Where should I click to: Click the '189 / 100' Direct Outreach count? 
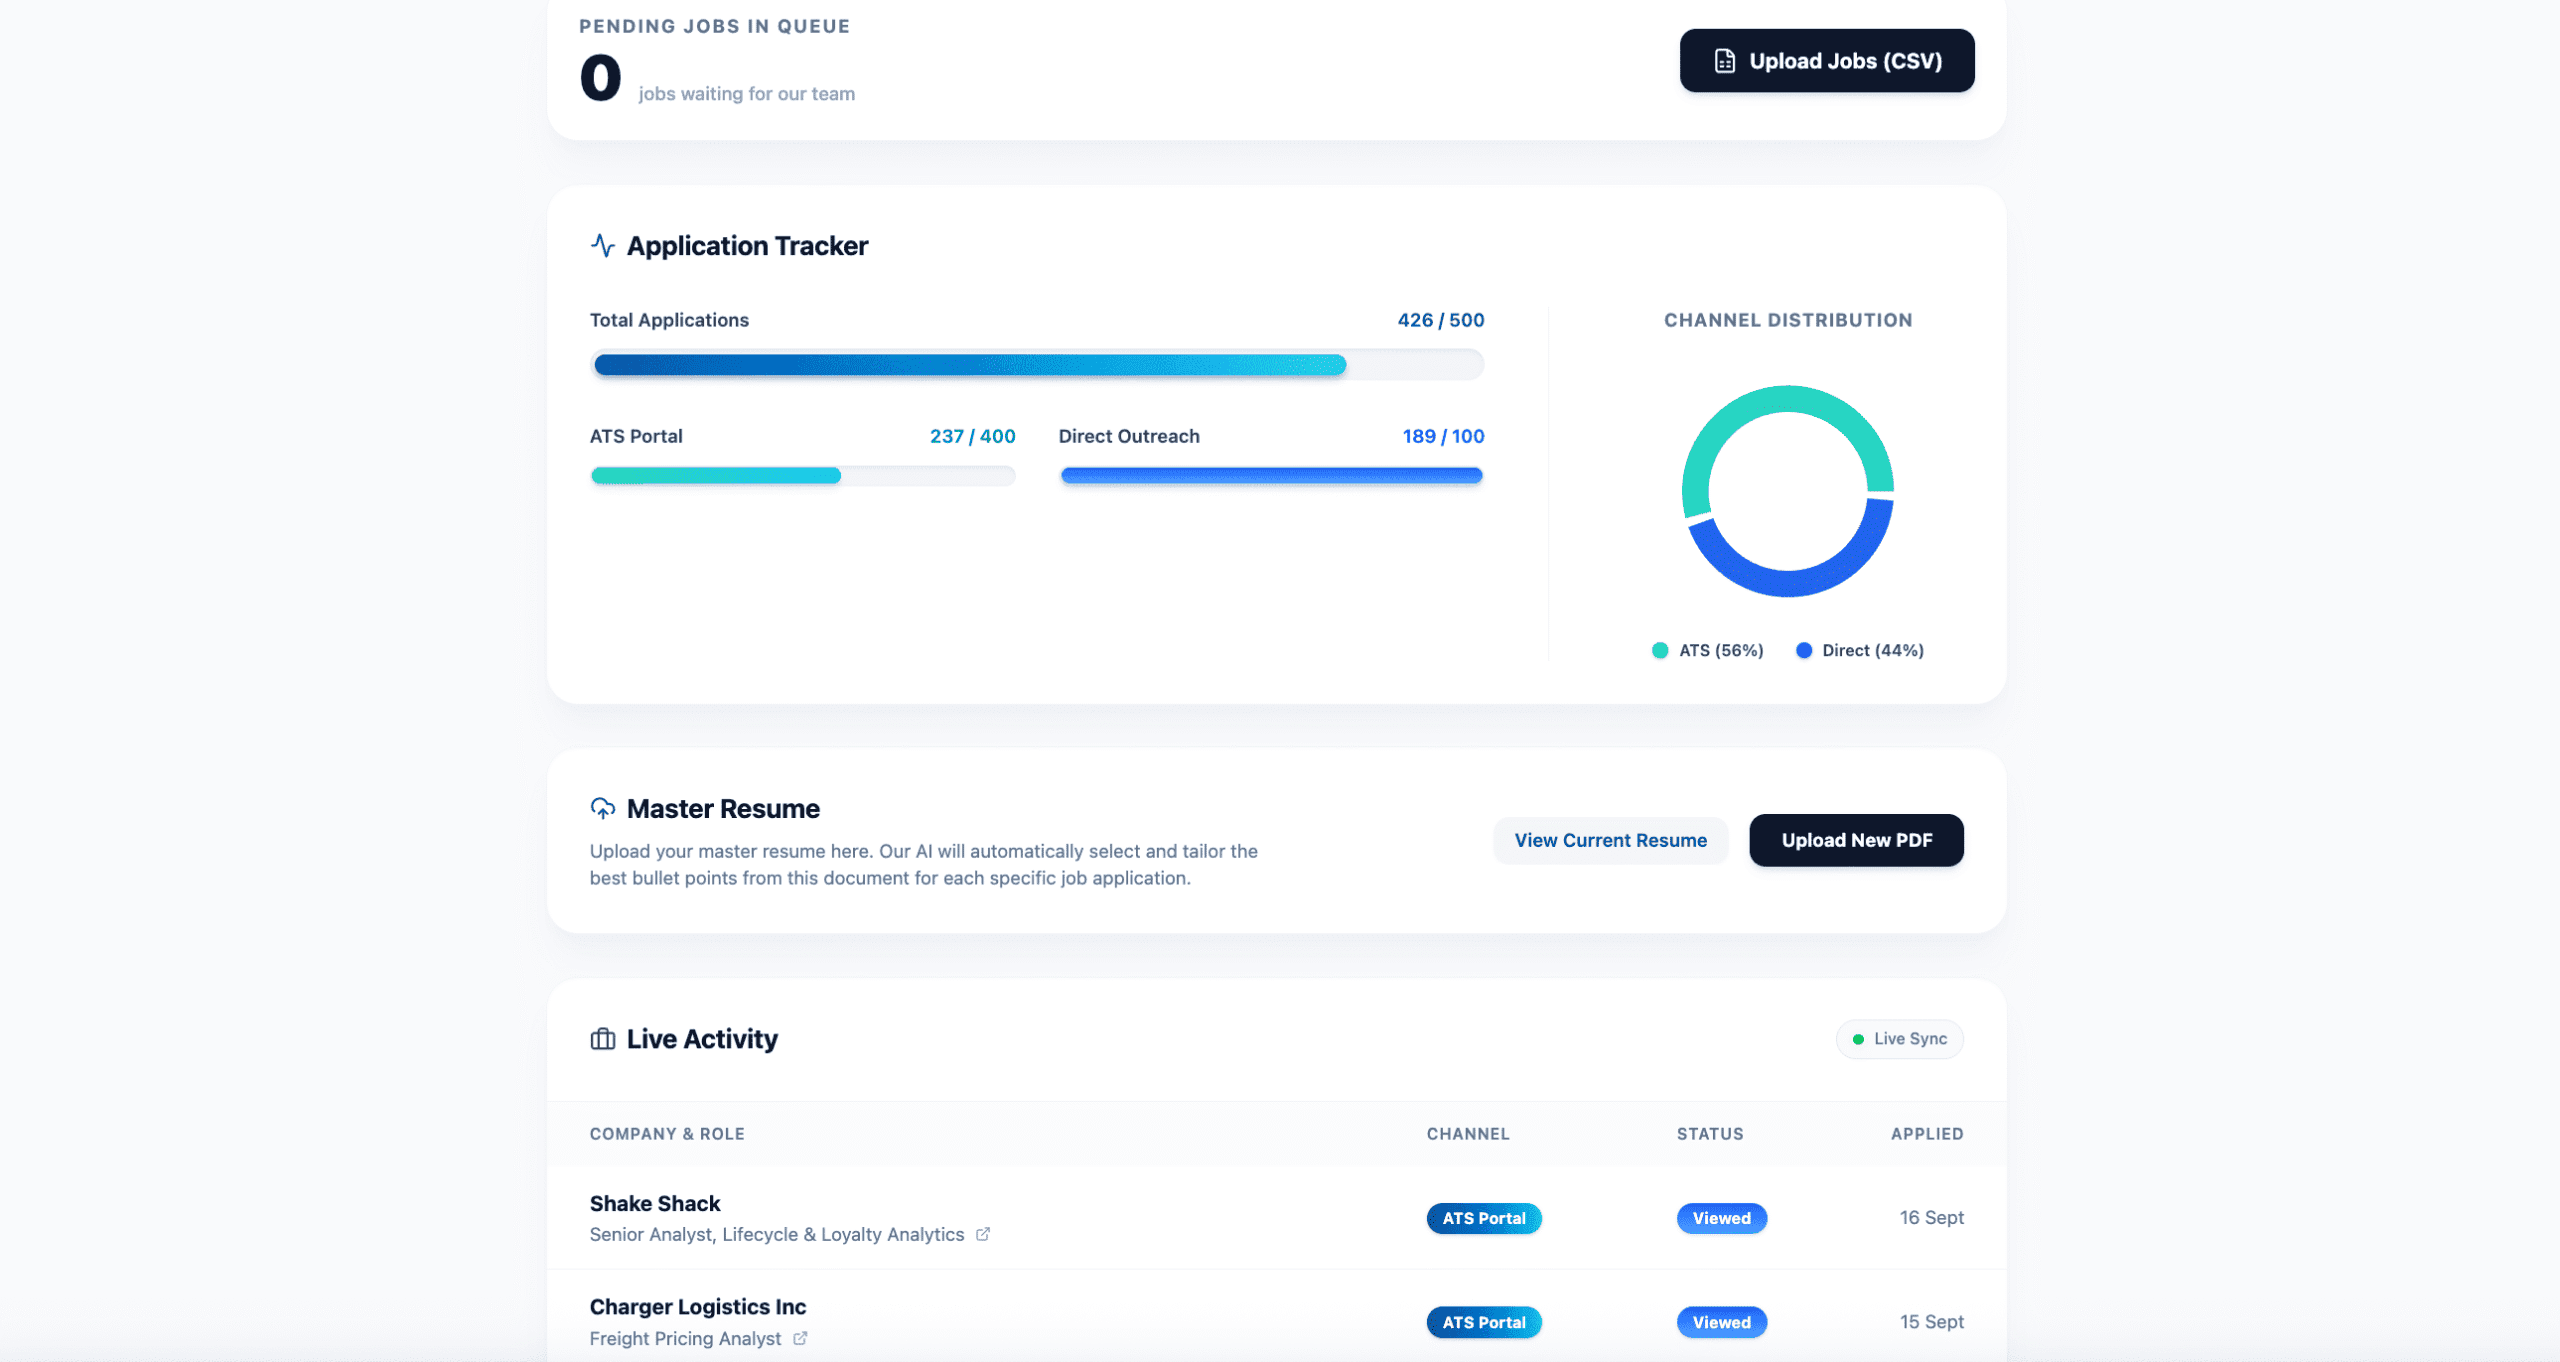1443,436
